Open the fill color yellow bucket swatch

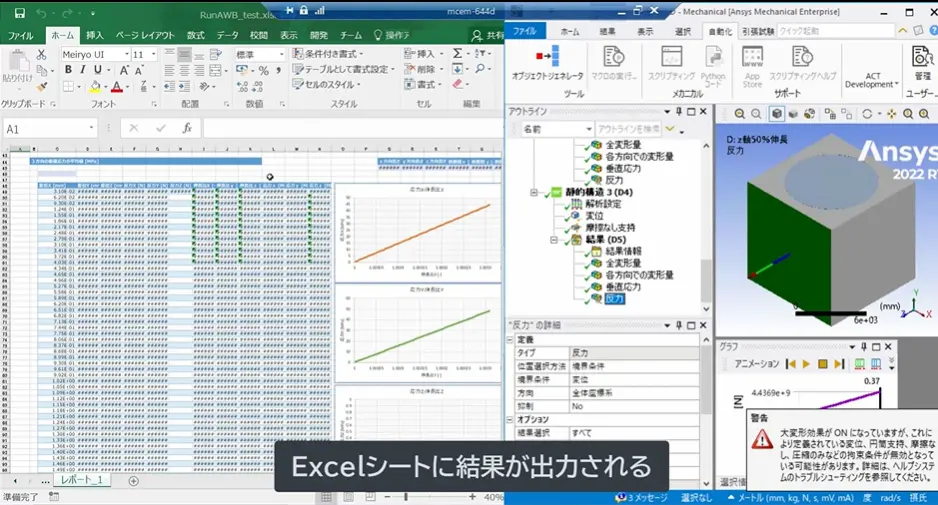(95, 87)
